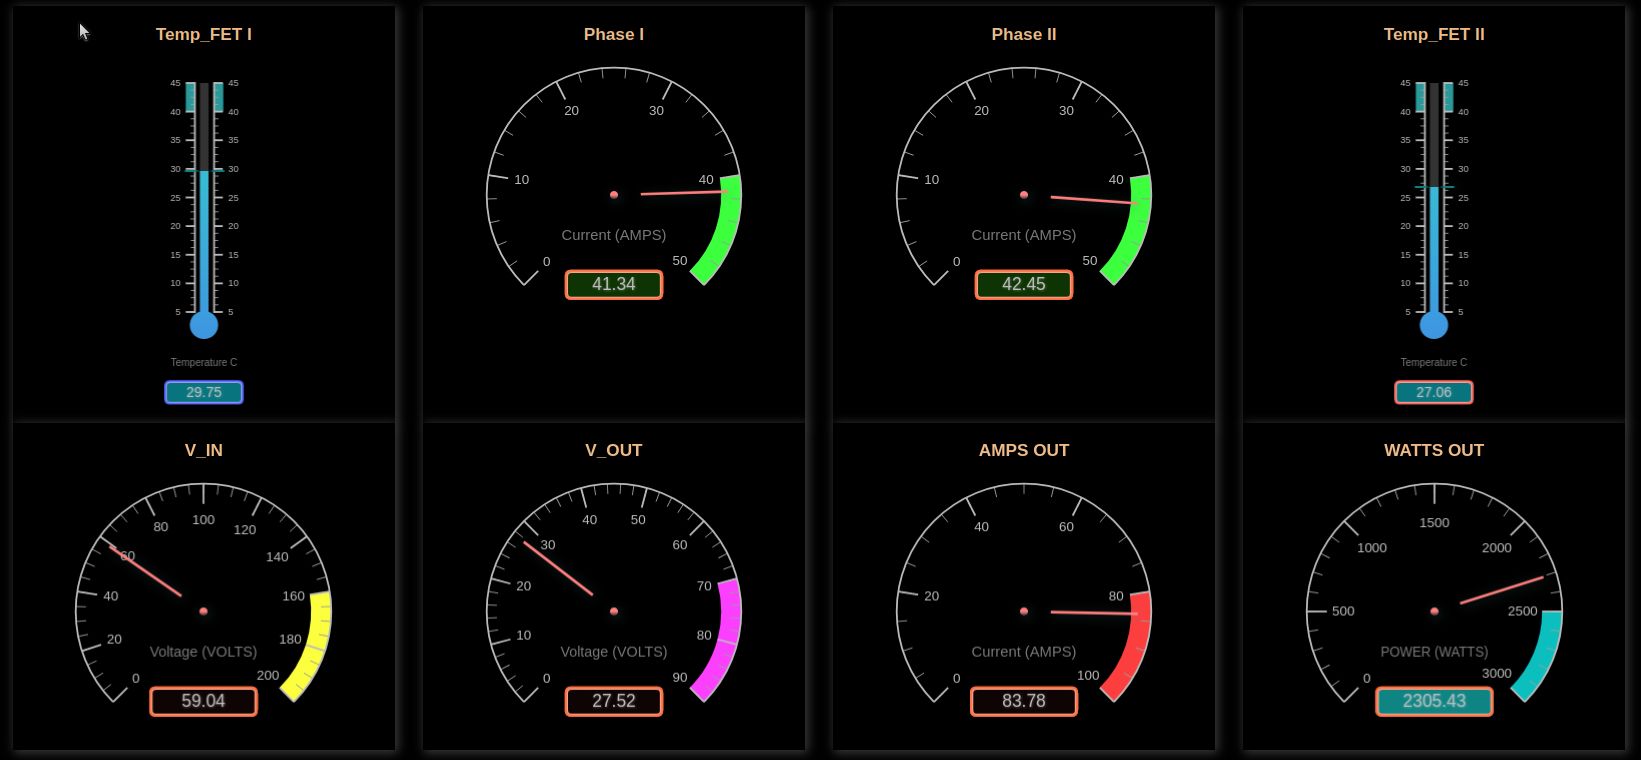Screen dimensions: 1641x760
Task: Click the V_OUT gauge title
Action: click(614, 450)
